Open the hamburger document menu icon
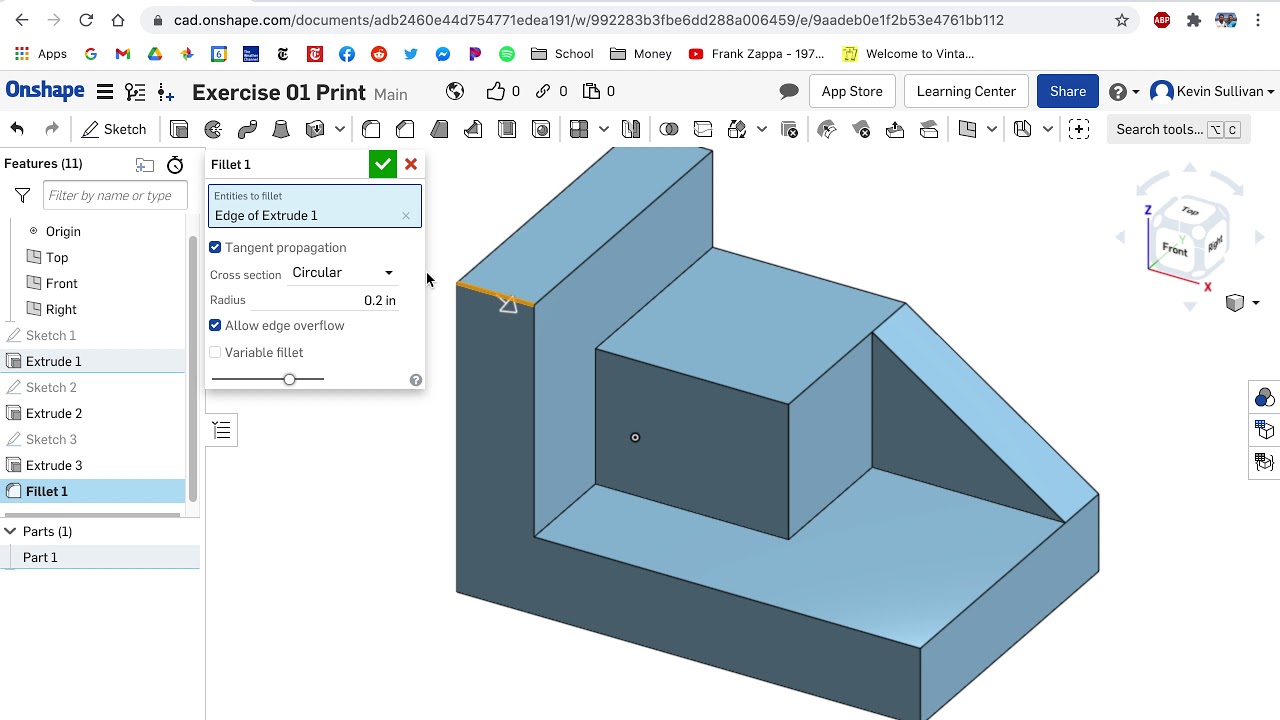The image size is (1280, 720). (104, 92)
